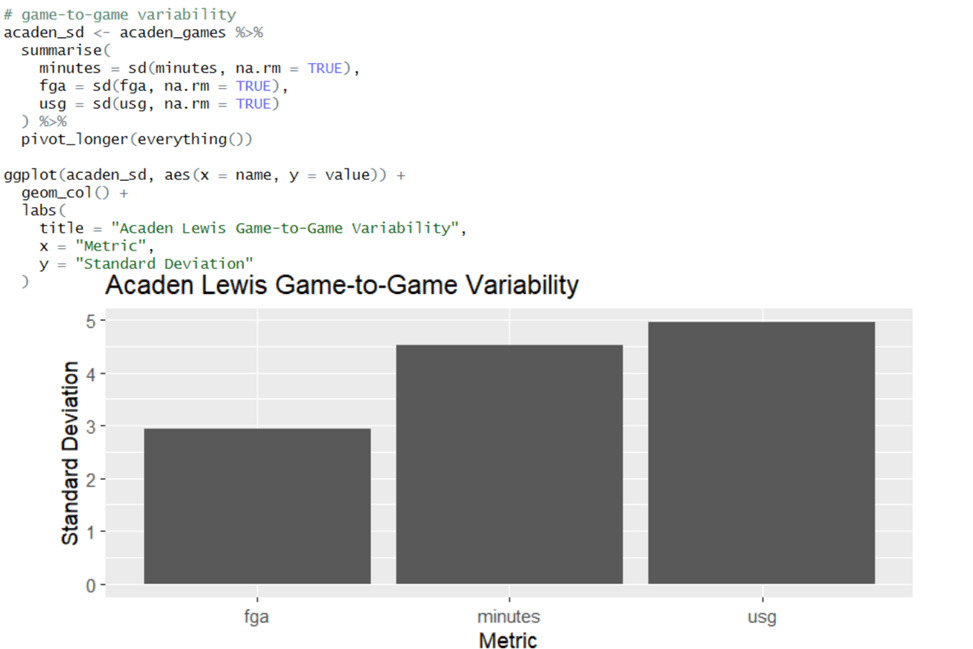Select the fga bar in the chart

pyautogui.click(x=257, y=506)
